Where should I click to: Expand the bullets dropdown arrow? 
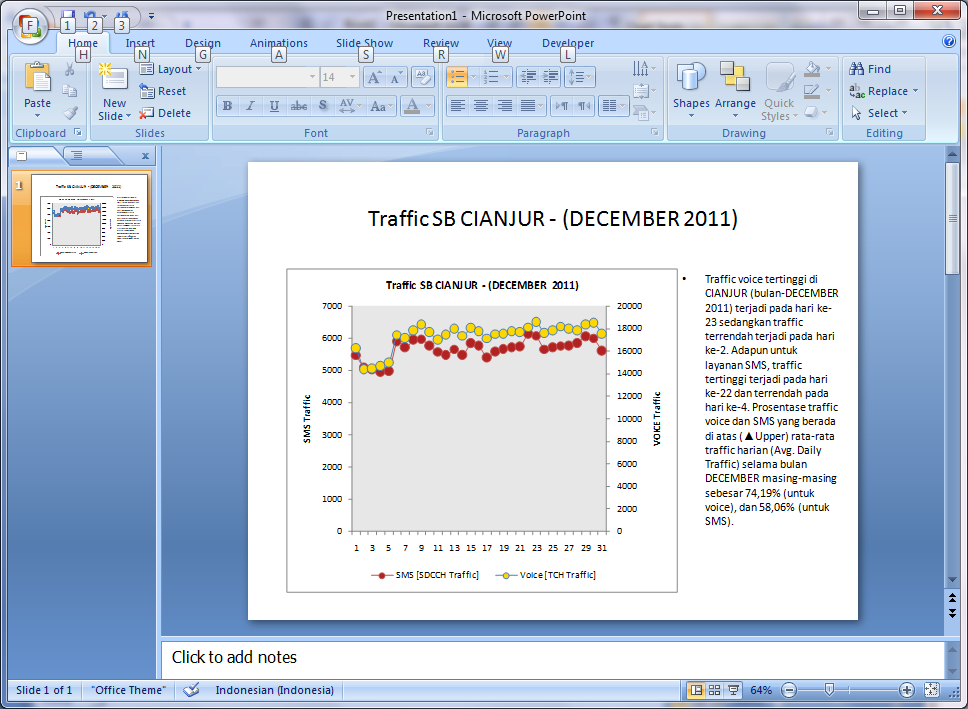pyautogui.click(x=474, y=77)
